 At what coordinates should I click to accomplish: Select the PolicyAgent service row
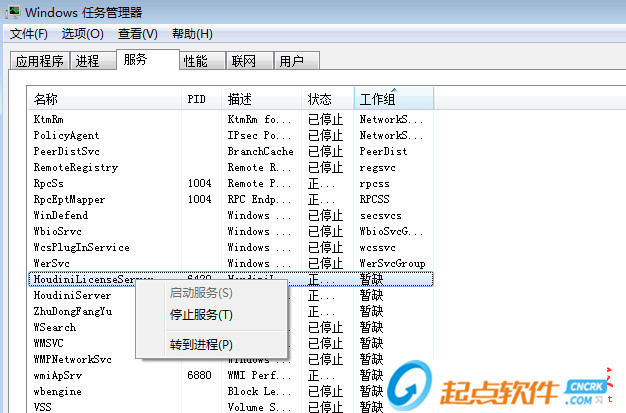tap(231, 135)
